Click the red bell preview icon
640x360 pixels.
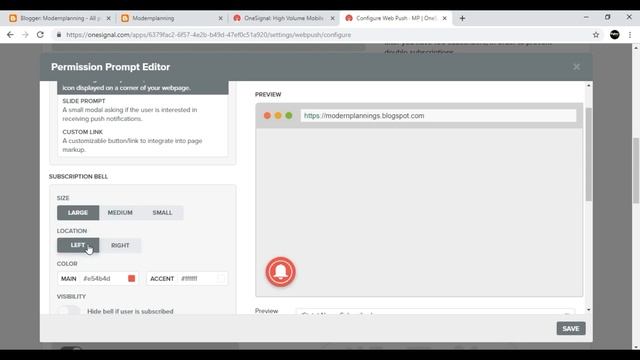pyautogui.click(x=281, y=272)
